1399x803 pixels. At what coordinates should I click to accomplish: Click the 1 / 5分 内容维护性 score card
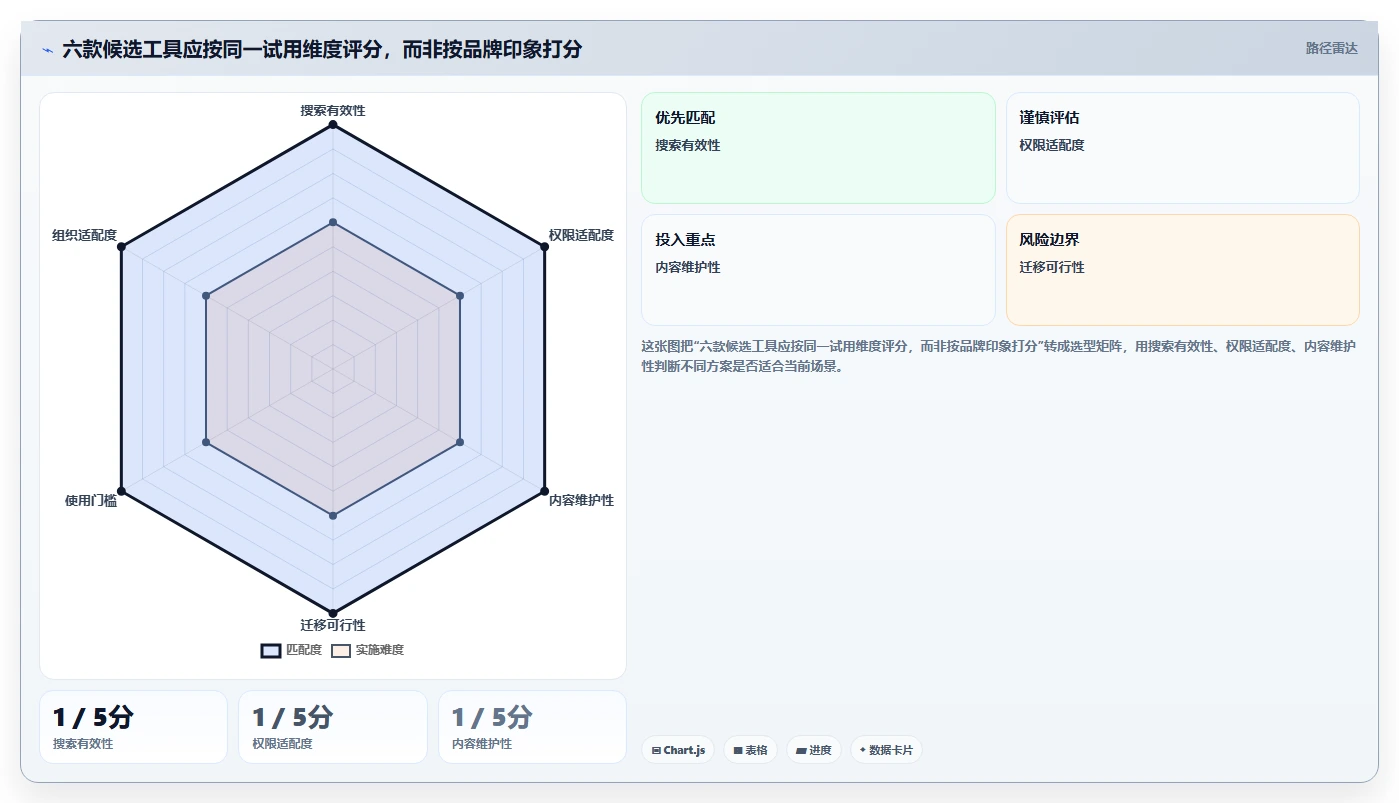tap(532, 727)
